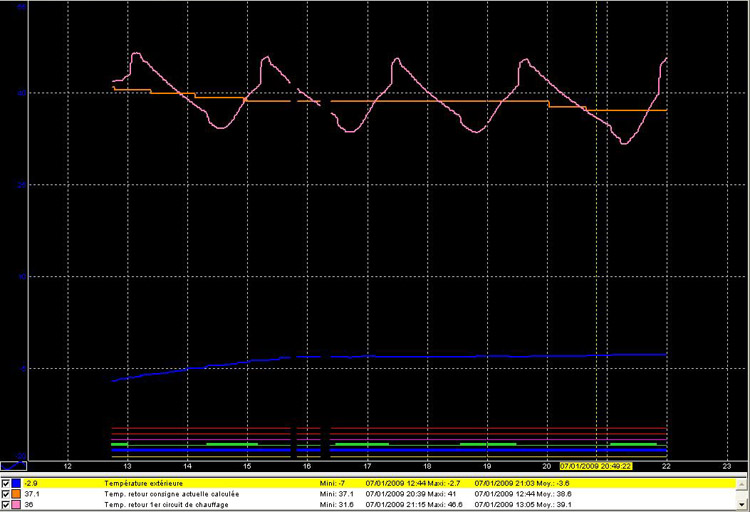Viewport: 750px width, 512px height.
Task: Disable the Temp. retour 1er circuit de chauffage checkbox
Action: click(x=7, y=505)
